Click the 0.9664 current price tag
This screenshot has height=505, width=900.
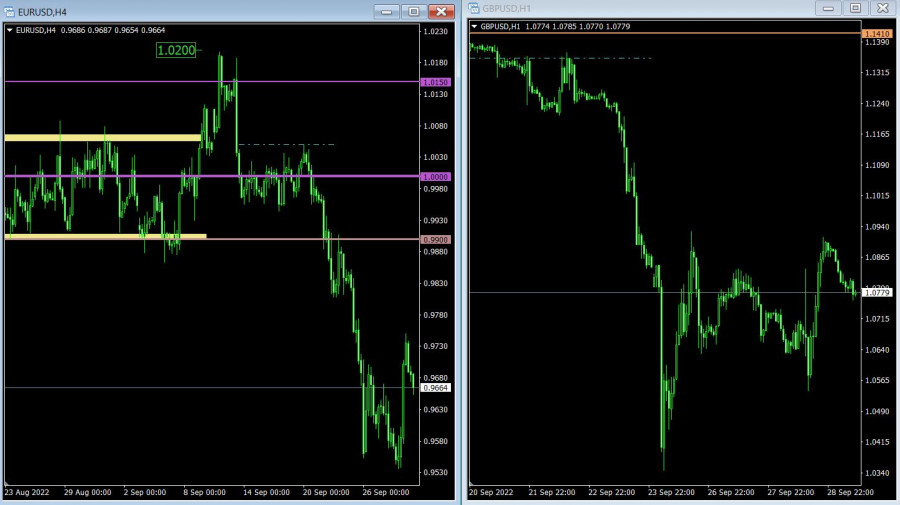click(436, 388)
